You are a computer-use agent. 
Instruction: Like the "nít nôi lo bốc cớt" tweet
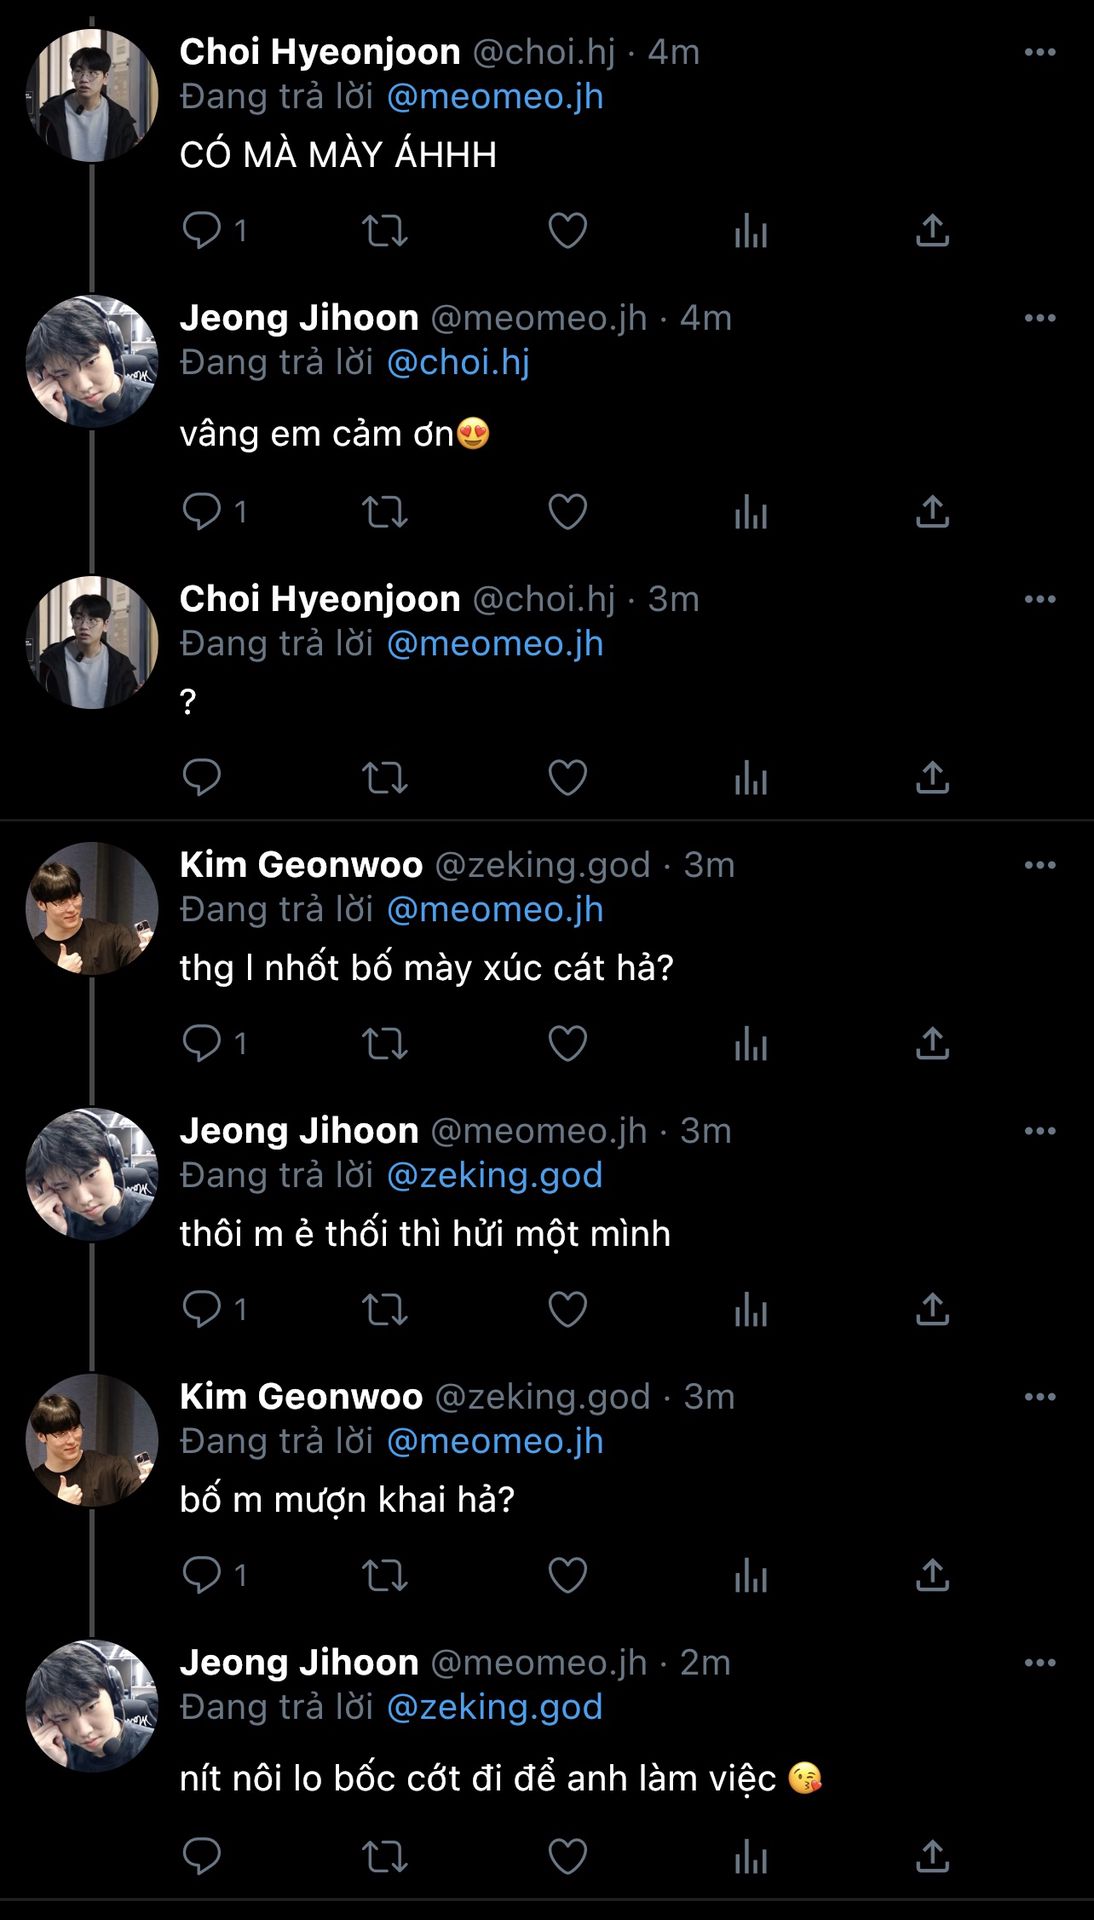[x=567, y=1856]
